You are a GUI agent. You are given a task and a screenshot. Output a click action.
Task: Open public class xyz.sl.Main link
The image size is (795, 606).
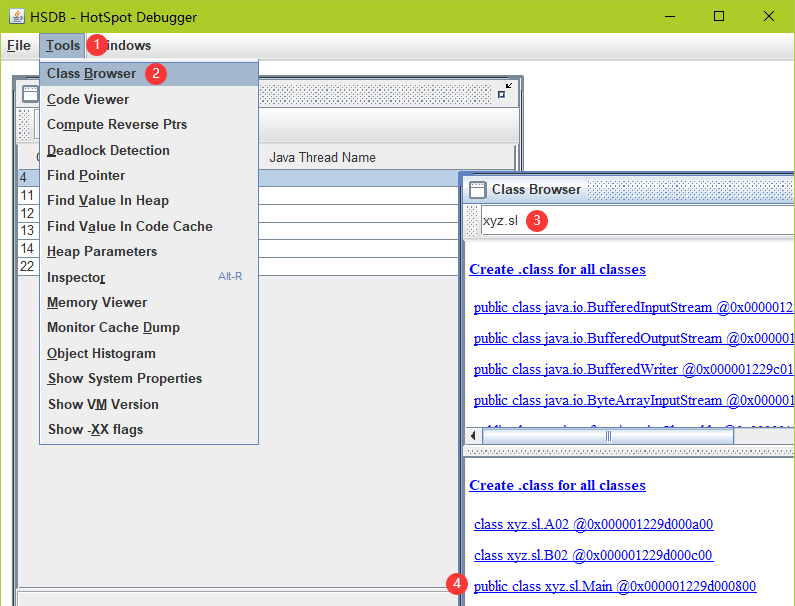615,586
